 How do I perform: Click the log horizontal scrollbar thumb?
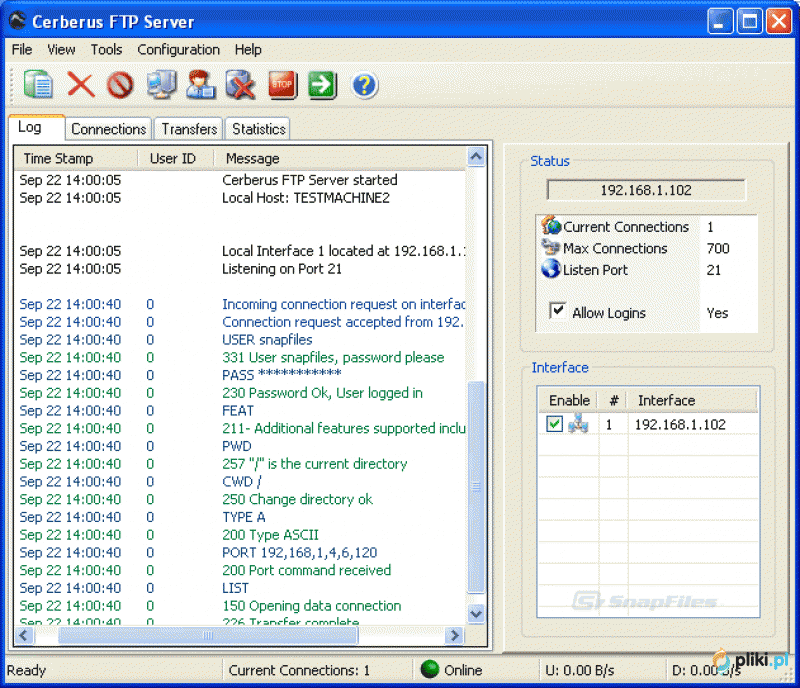point(208,635)
